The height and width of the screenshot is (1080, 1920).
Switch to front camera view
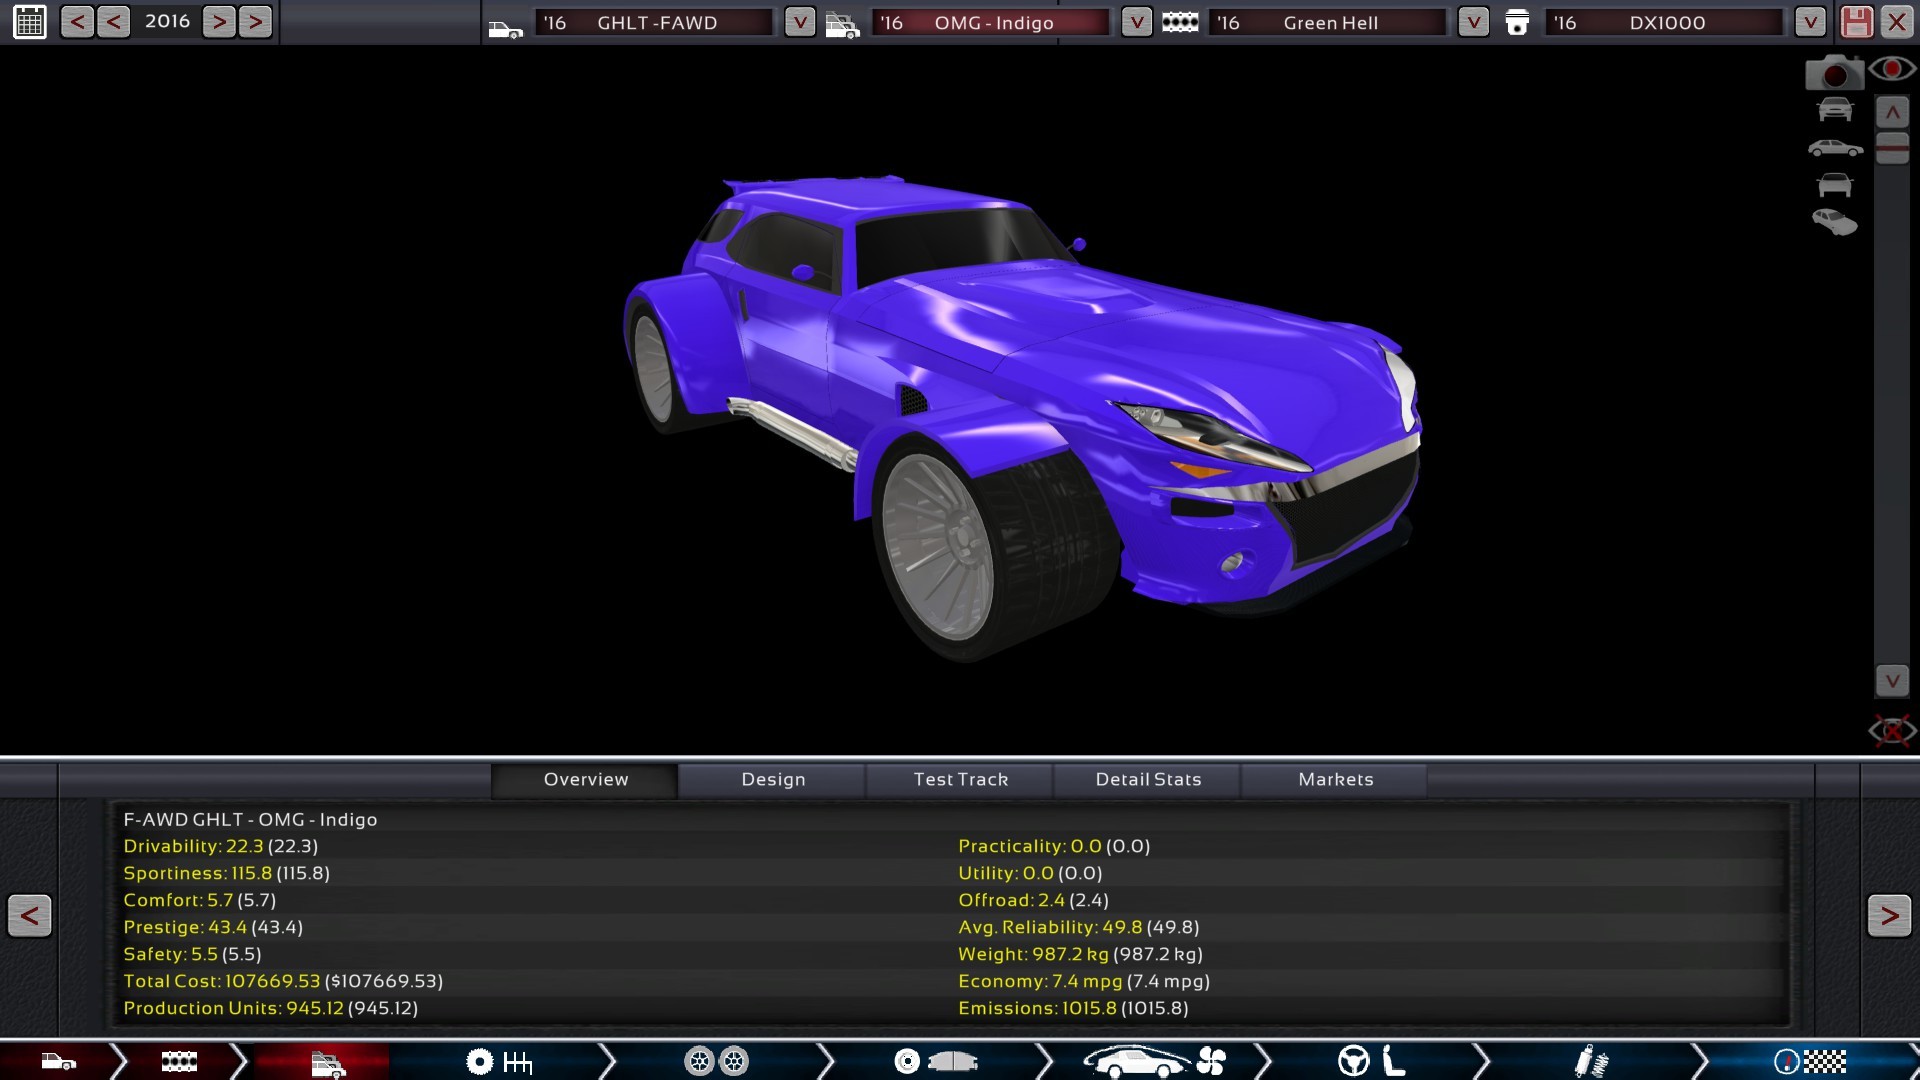pyautogui.click(x=1835, y=110)
